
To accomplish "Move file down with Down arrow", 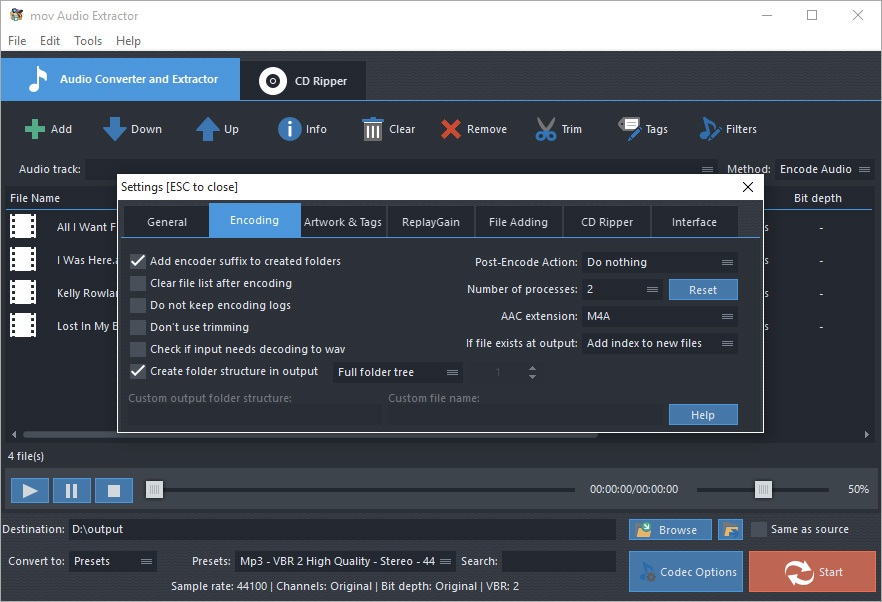I will [115, 129].
